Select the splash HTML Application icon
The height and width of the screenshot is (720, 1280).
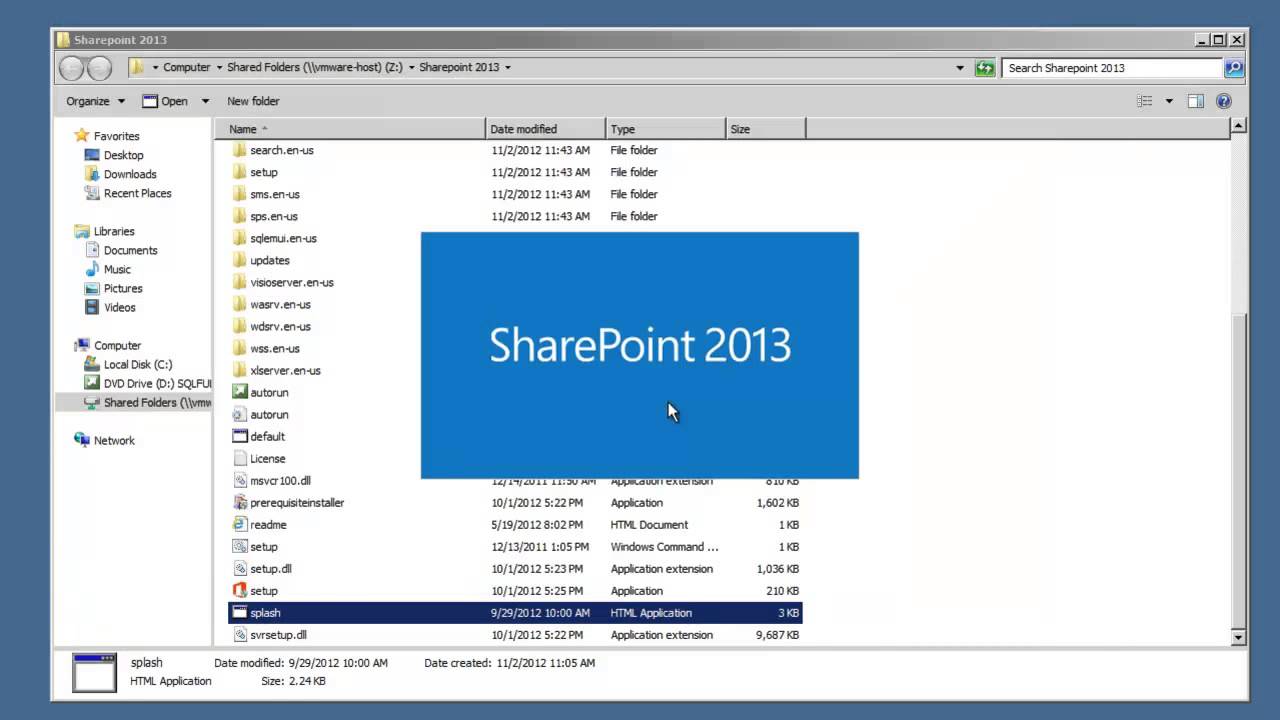click(239, 612)
